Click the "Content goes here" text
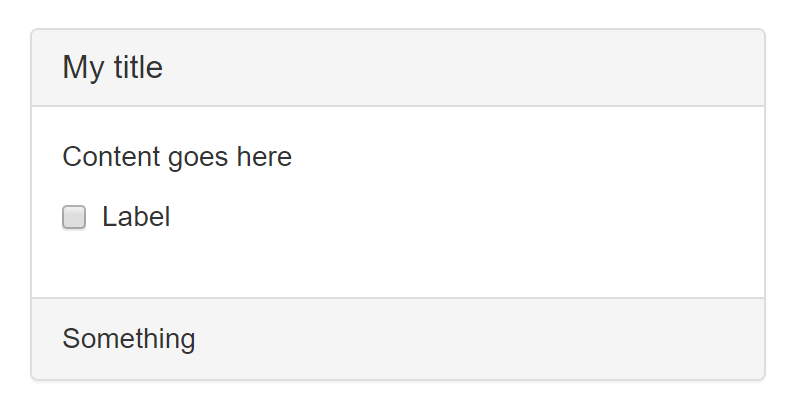 pos(177,157)
